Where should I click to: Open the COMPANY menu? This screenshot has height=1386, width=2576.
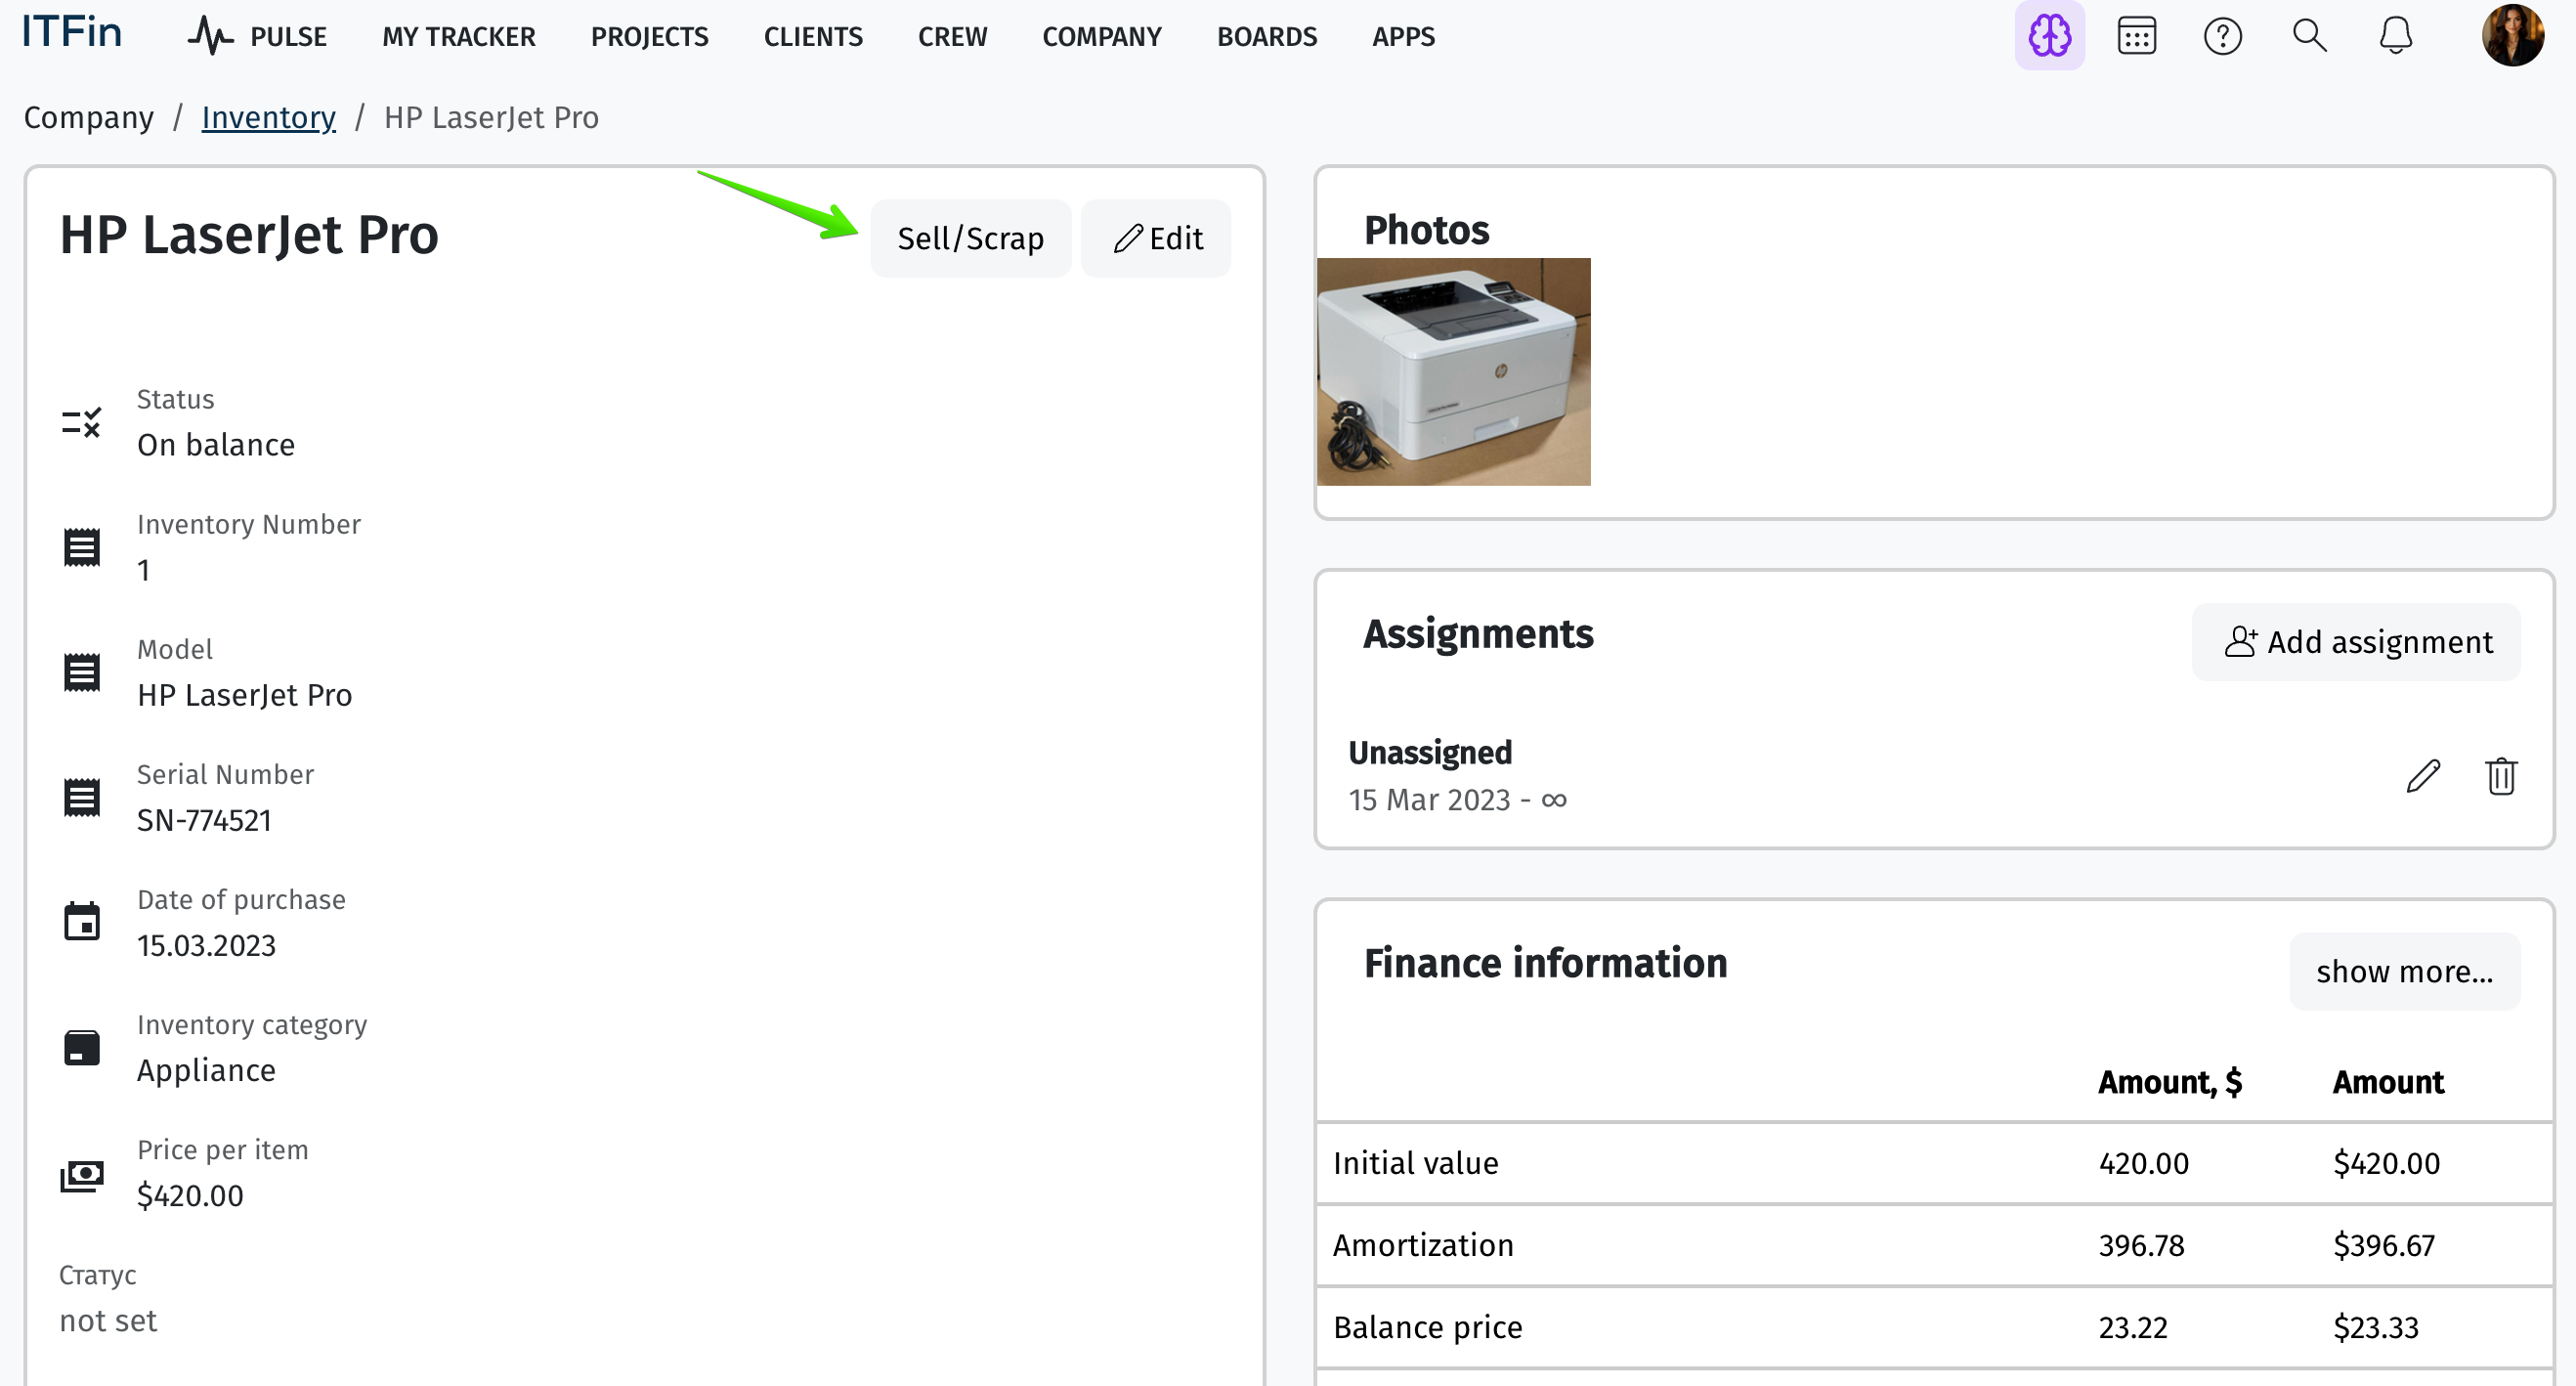[1102, 37]
